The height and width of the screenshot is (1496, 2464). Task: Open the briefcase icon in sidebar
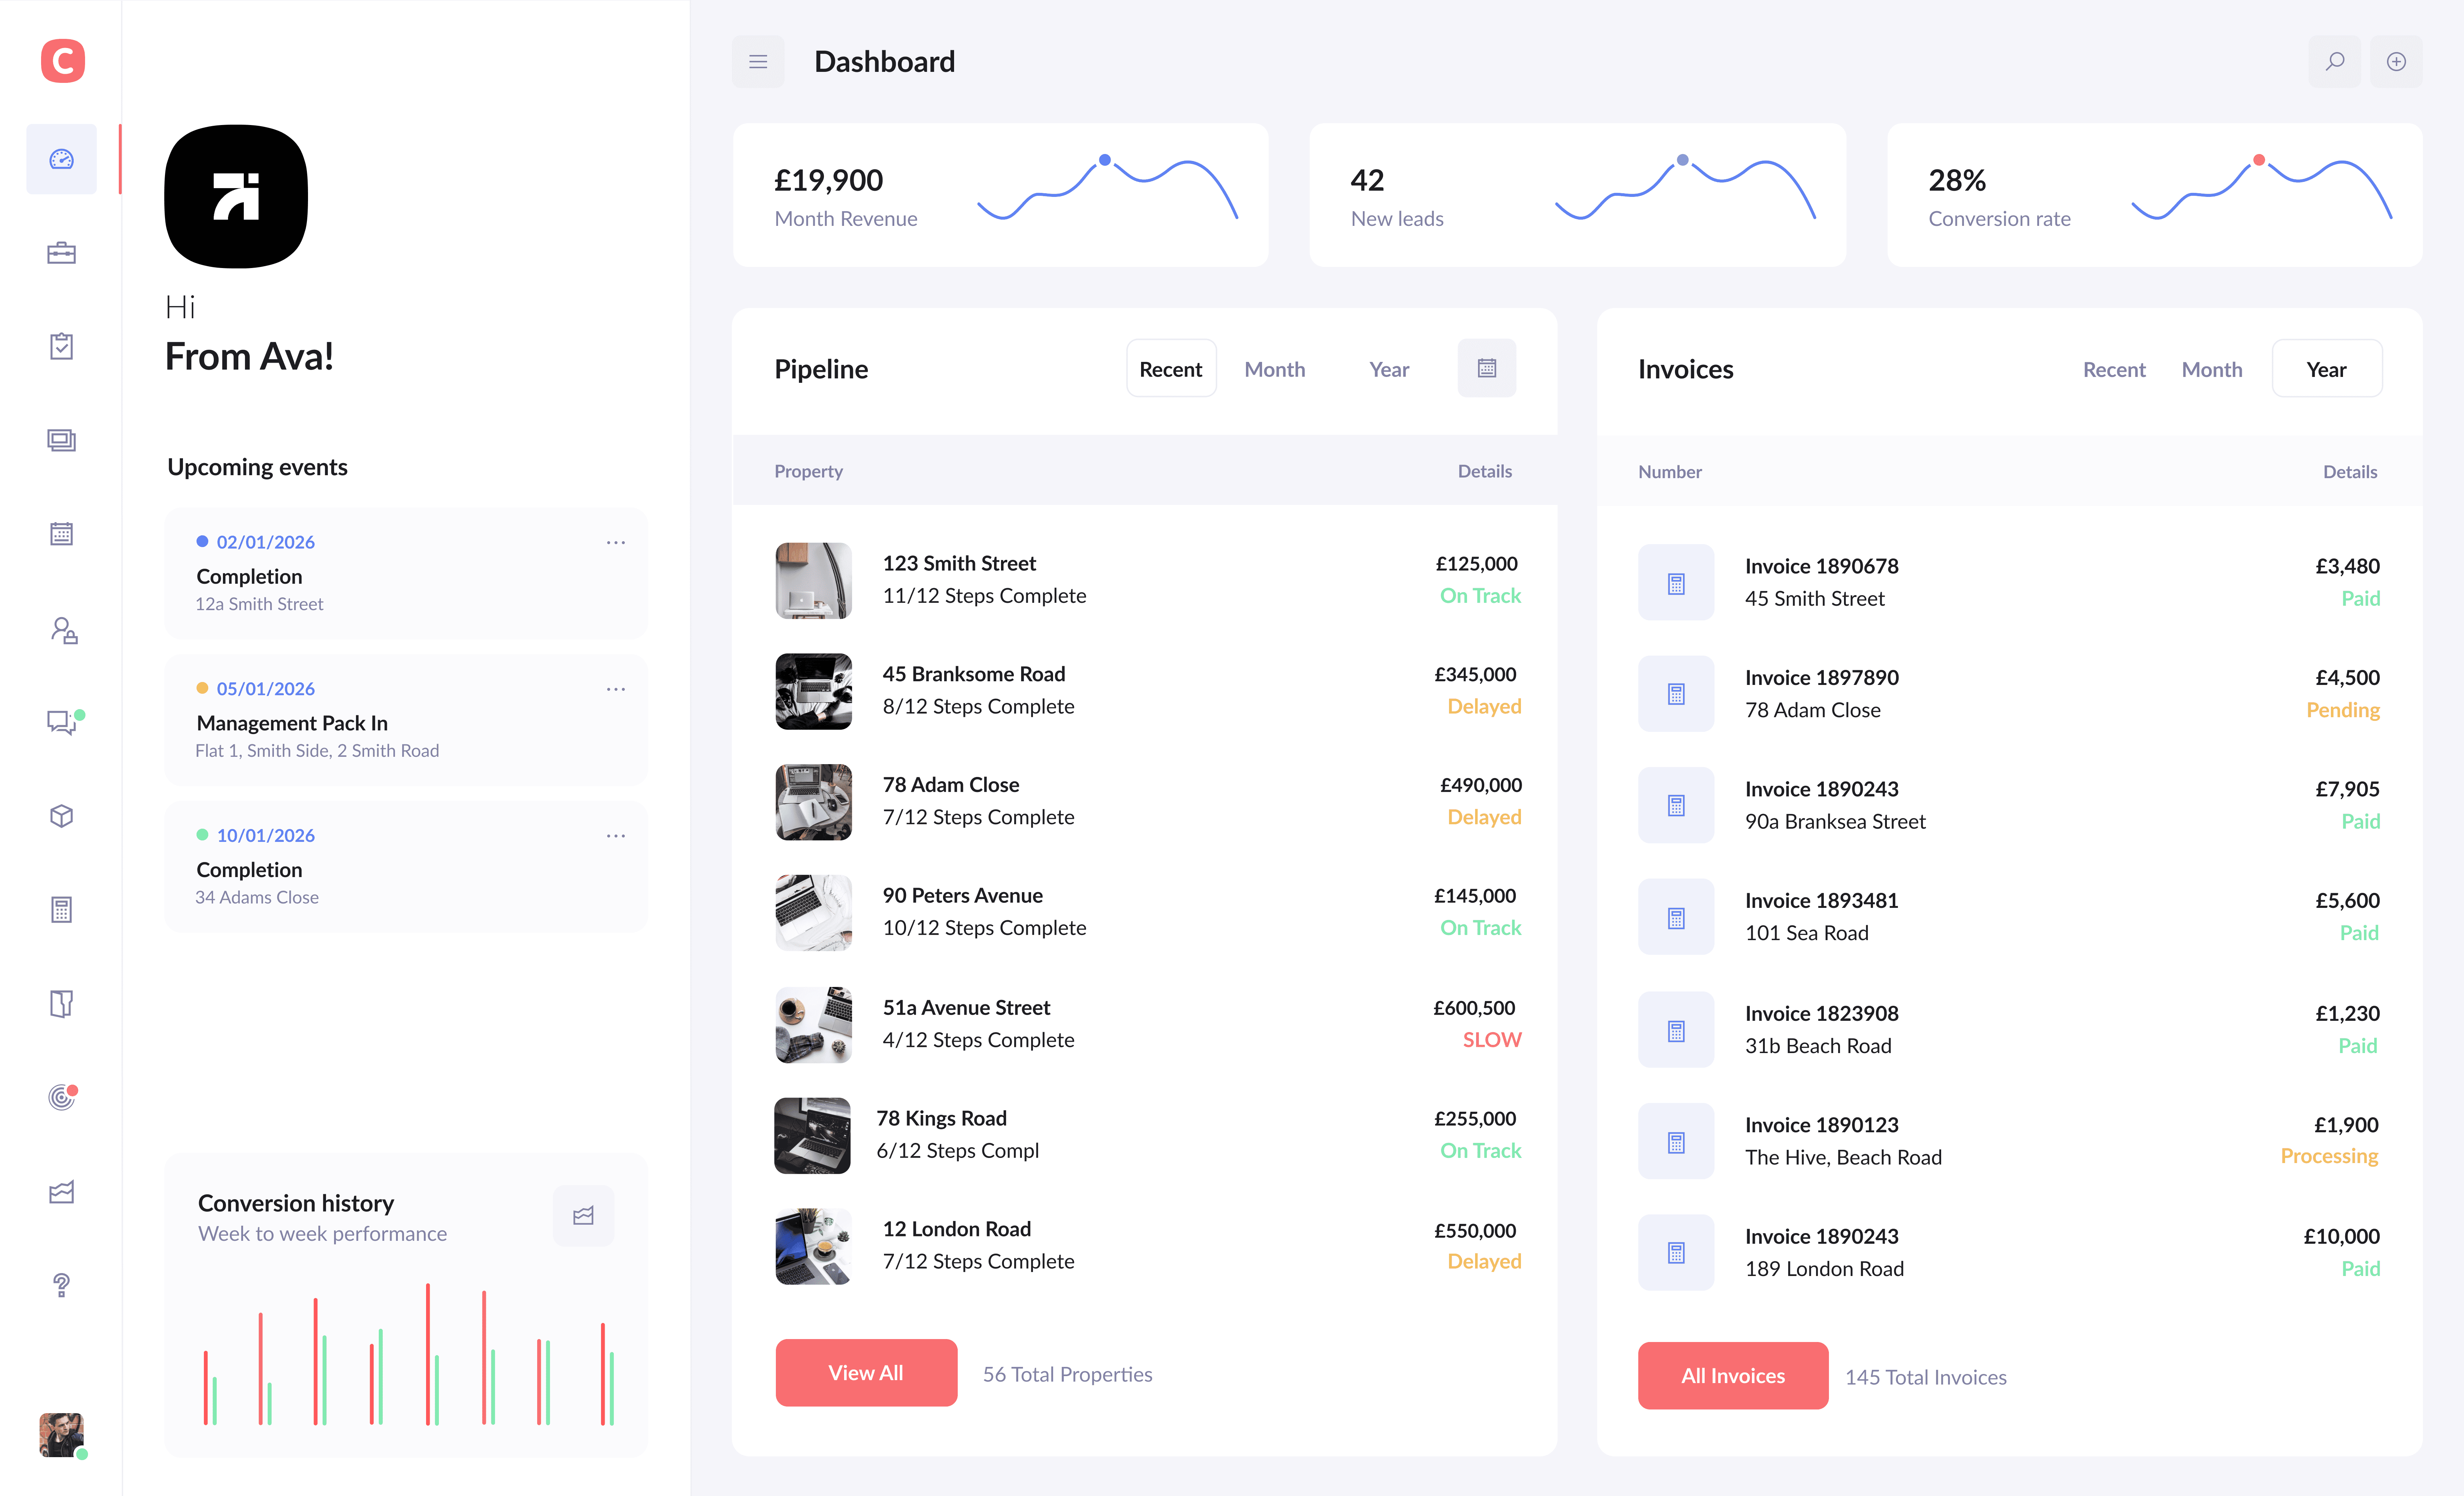pos(61,253)
